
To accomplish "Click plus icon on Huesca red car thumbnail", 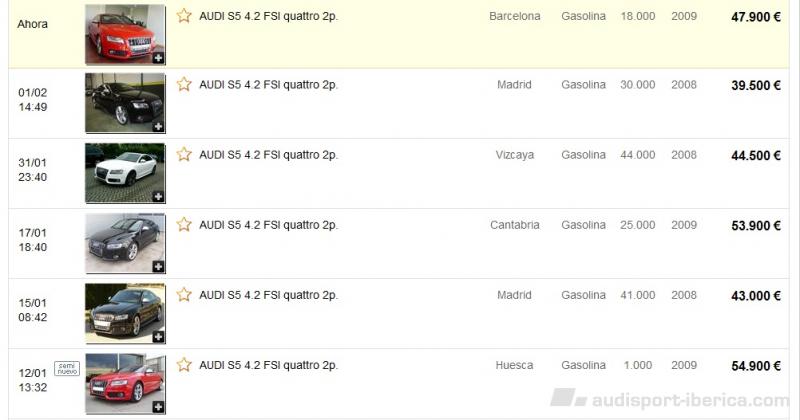I will [x=158, y=407].
